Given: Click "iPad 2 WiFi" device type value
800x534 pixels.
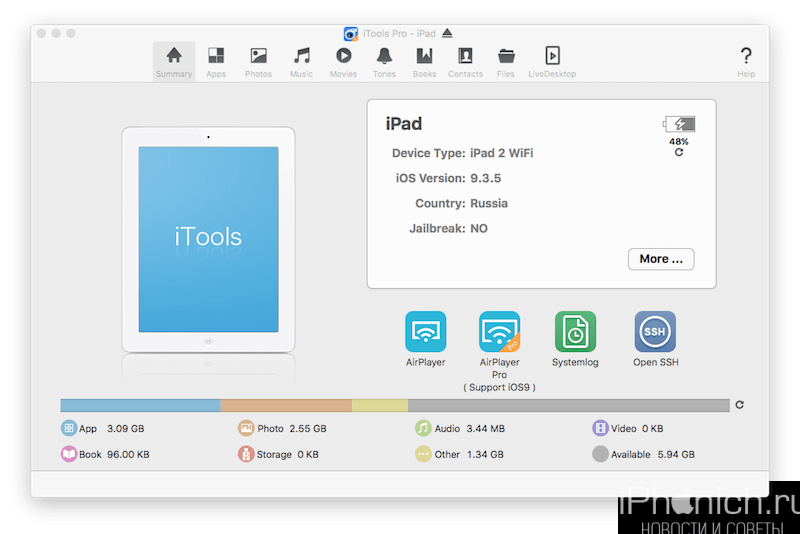Looking at the screenshot, I should tap(502, 153).
